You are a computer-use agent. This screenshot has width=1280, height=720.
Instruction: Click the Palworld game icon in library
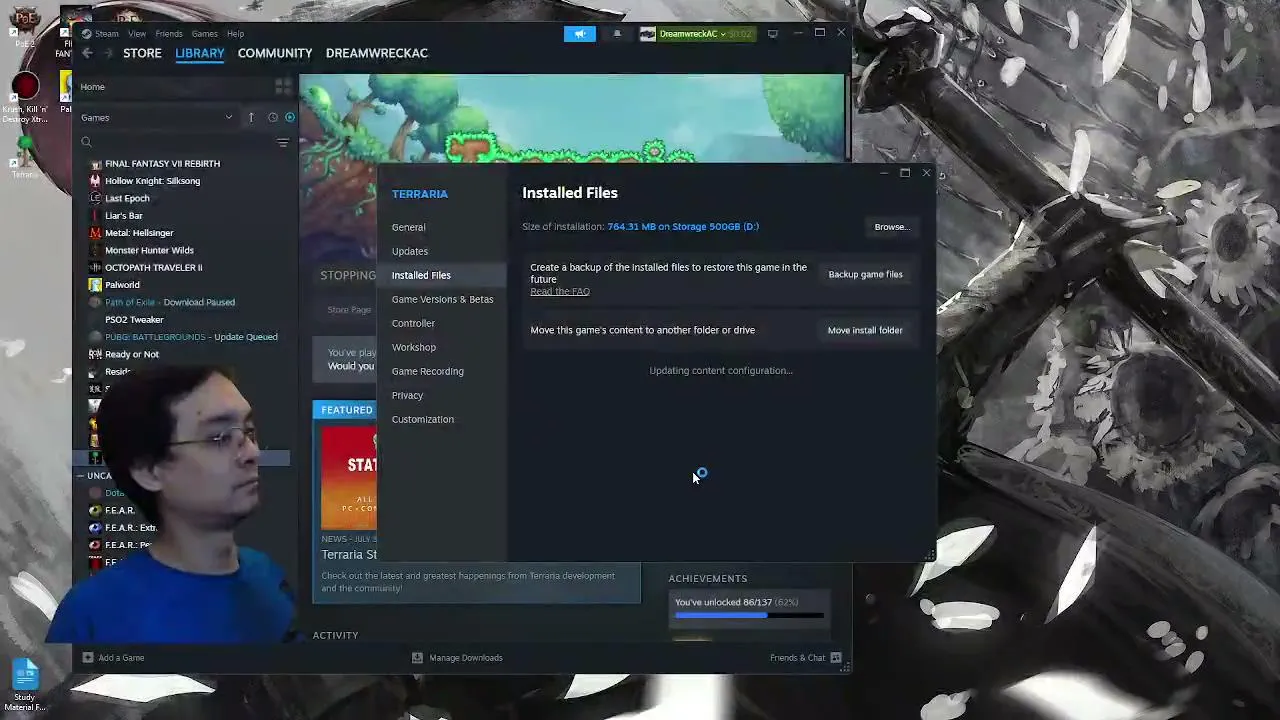pyautogui.click(x=95, y=285)
